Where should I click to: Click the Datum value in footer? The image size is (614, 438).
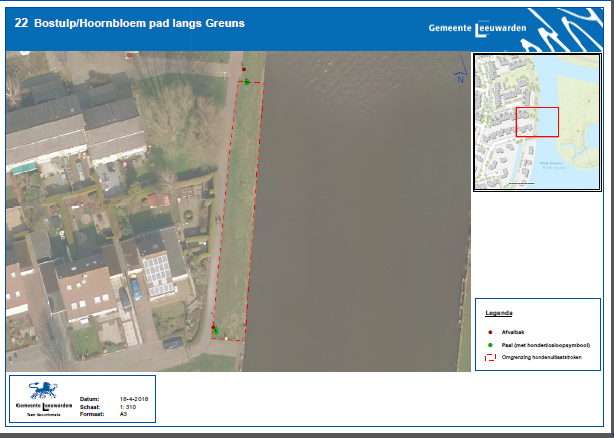point(133,399)
